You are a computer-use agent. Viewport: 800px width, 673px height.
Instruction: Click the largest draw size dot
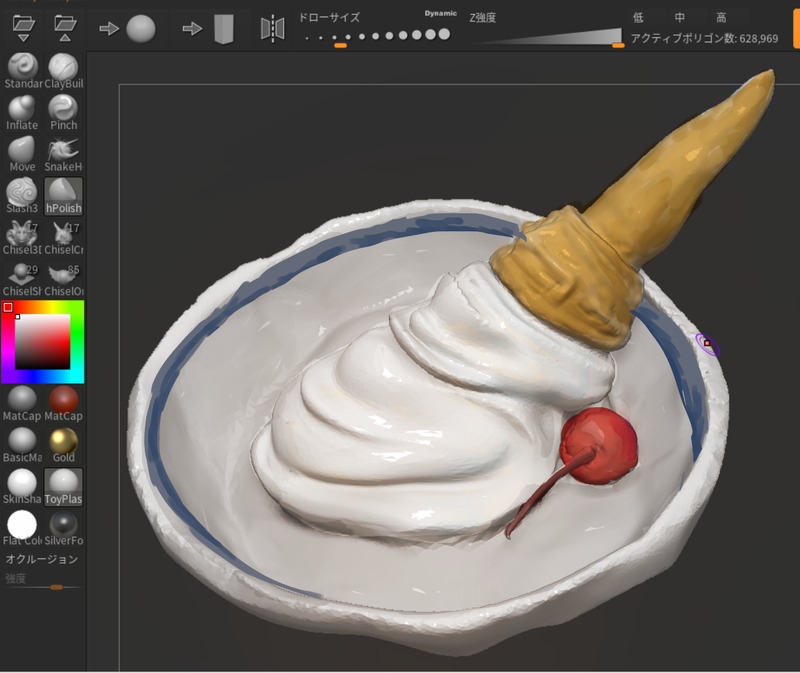coord(444,34)
